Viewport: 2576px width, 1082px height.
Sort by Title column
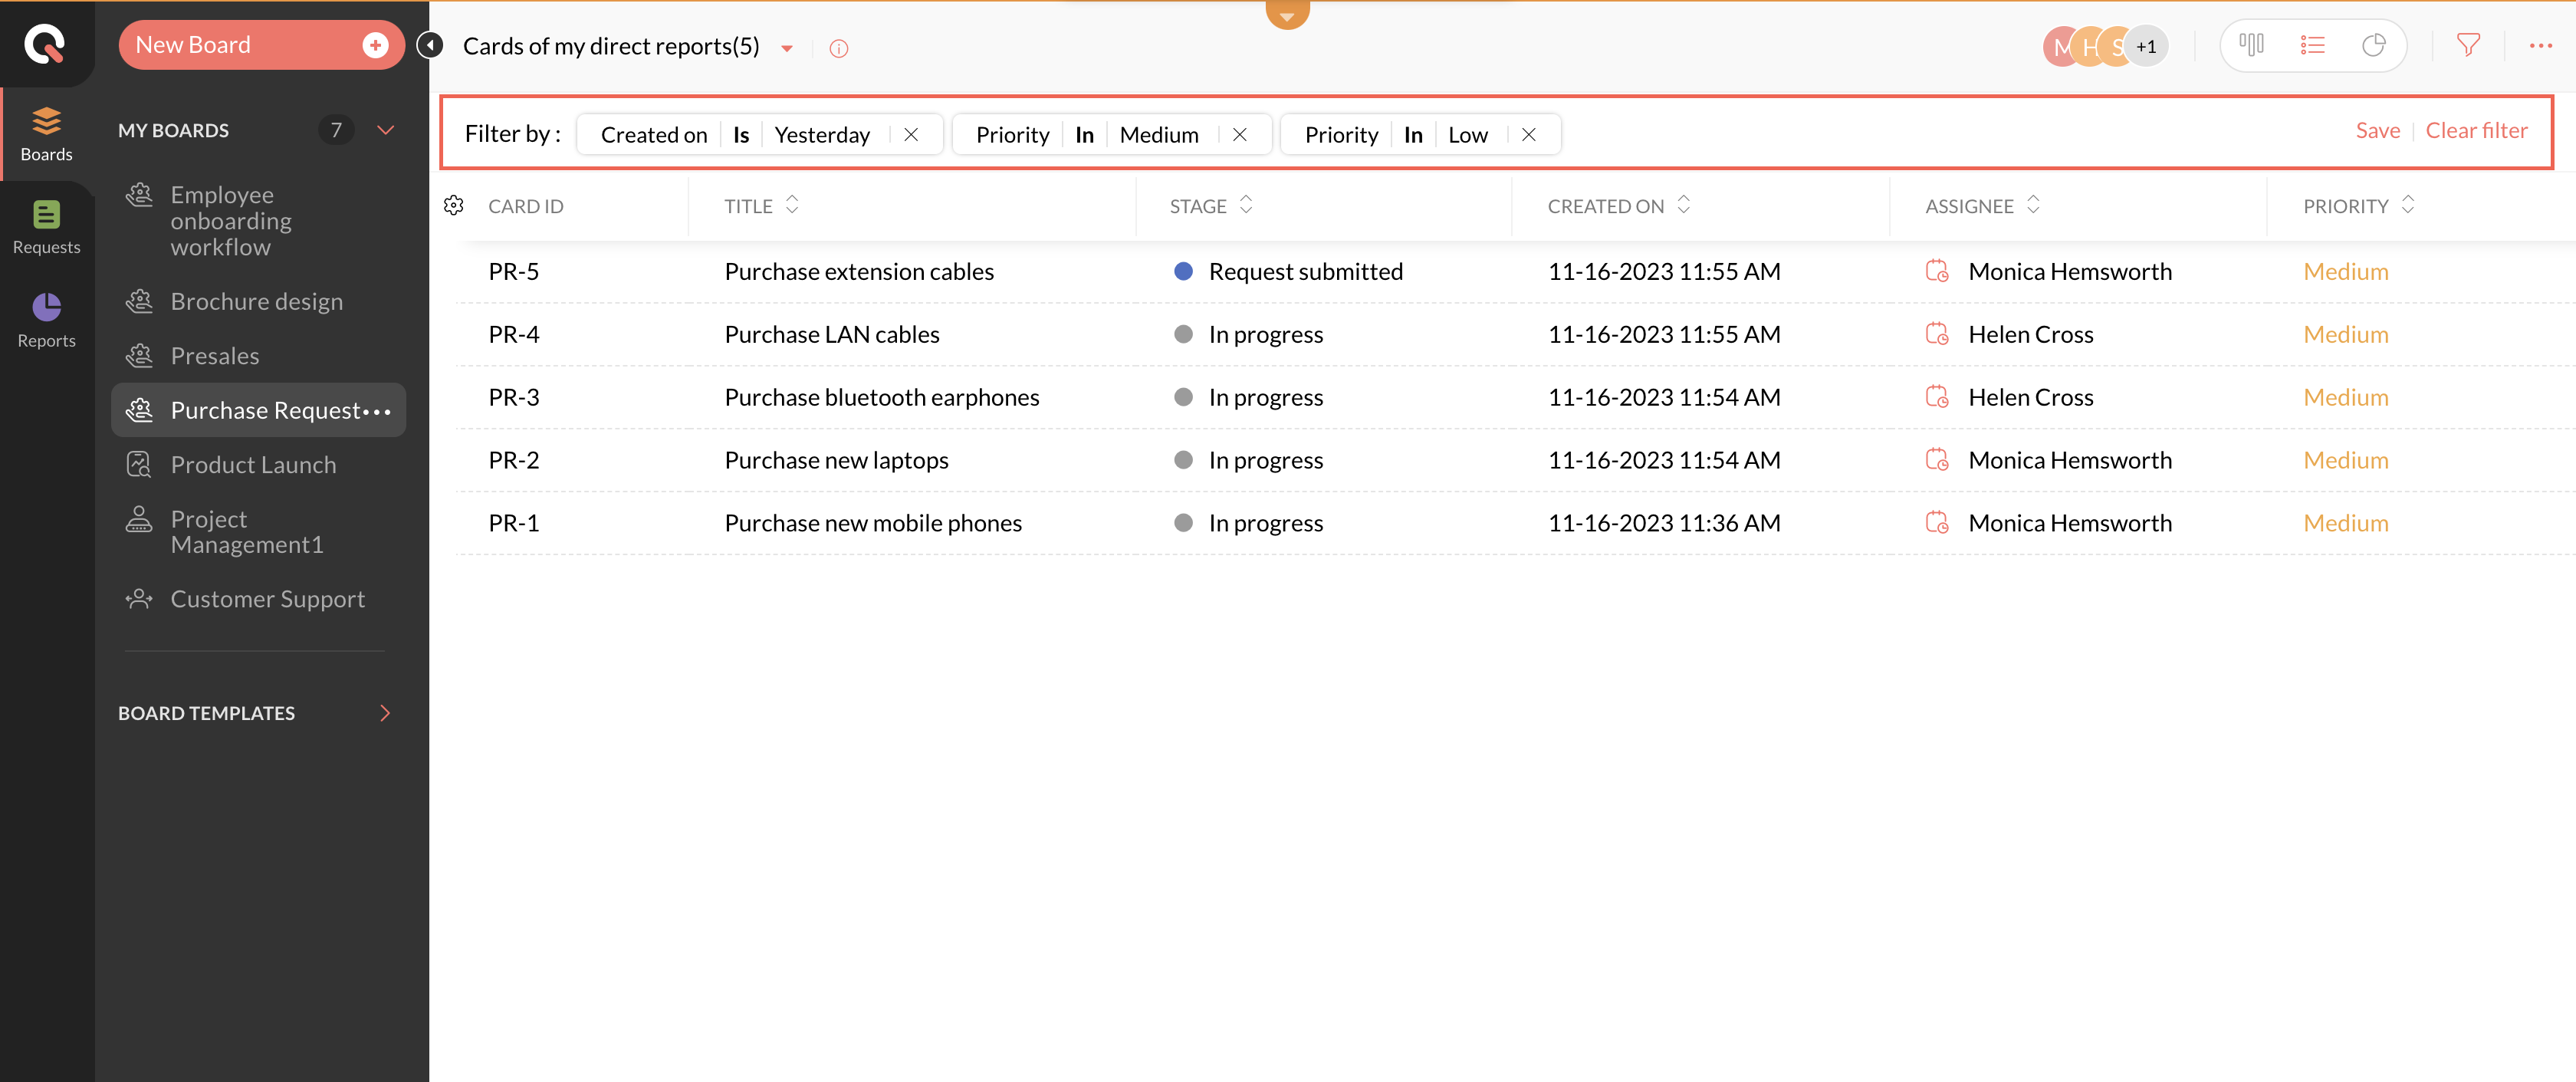pyautogui.click(x=792, y=205)
